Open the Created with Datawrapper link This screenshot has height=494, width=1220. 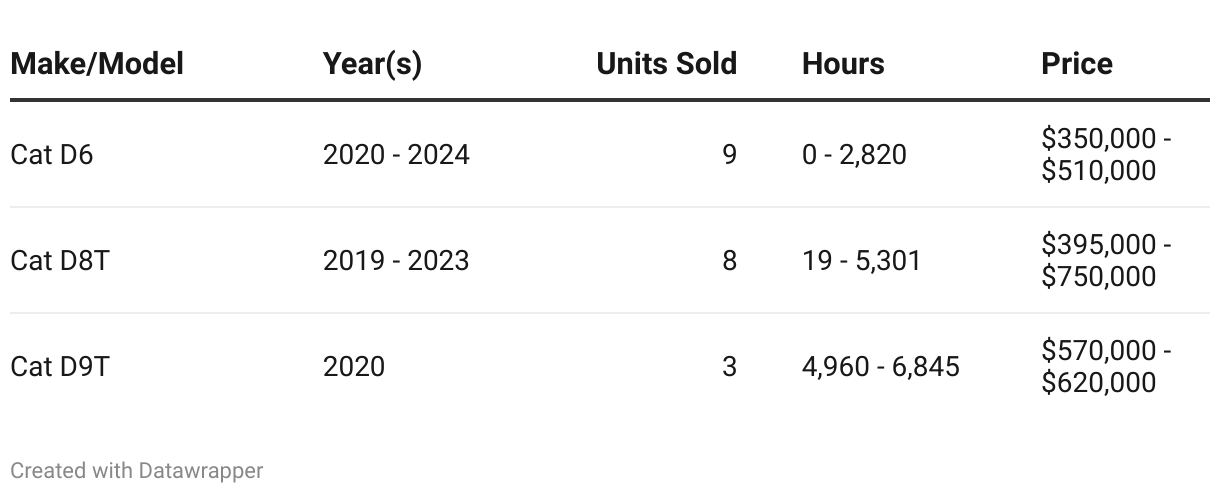click(x=137, y=470)
